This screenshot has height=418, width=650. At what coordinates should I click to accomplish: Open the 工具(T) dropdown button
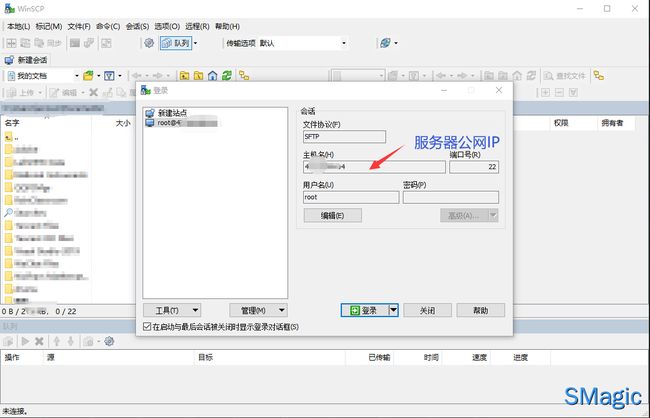coord(172,310)
